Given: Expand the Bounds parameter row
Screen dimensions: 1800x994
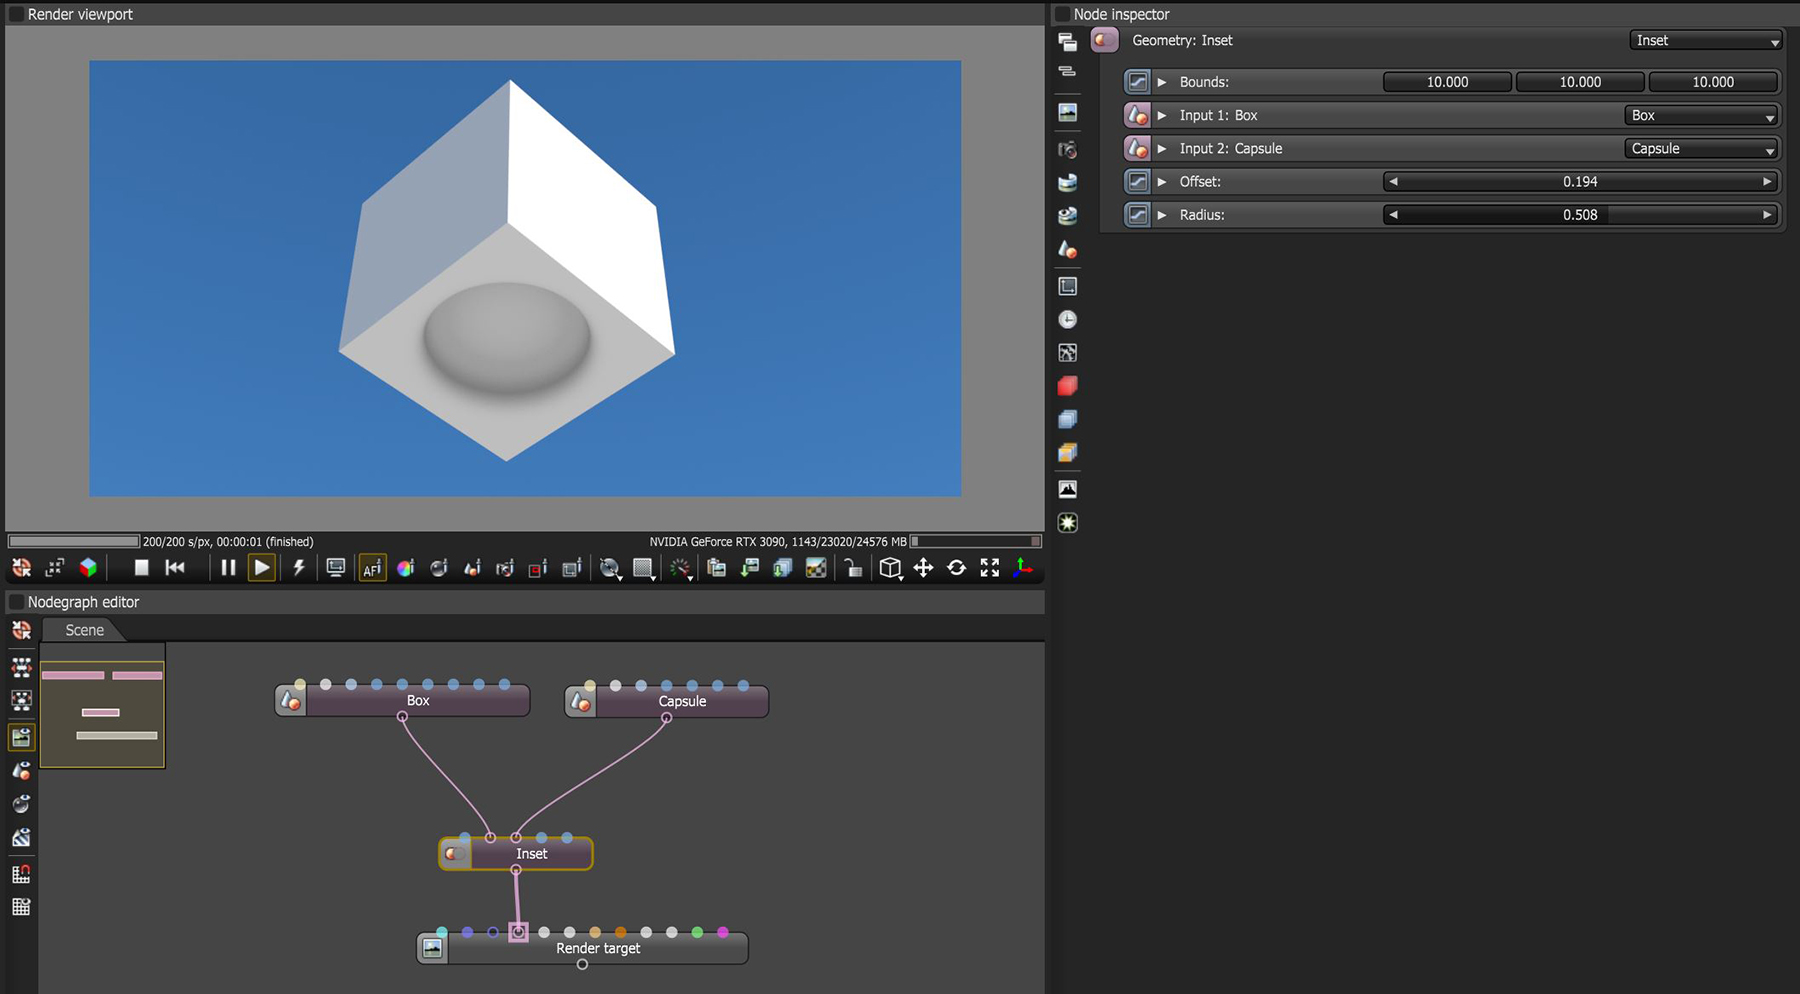Looking at the screenshot, I should point(1162,82).
